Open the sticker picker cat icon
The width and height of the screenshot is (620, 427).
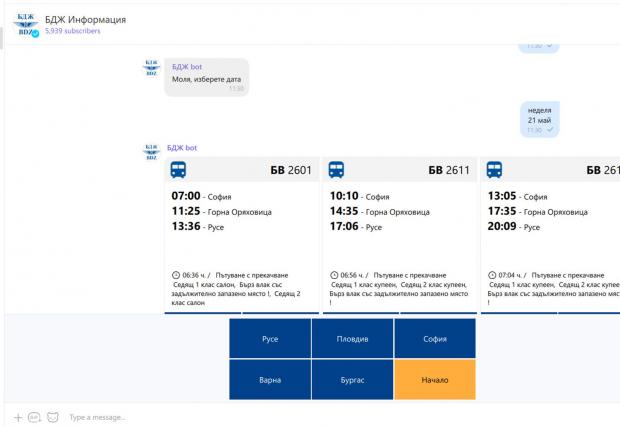53,417
